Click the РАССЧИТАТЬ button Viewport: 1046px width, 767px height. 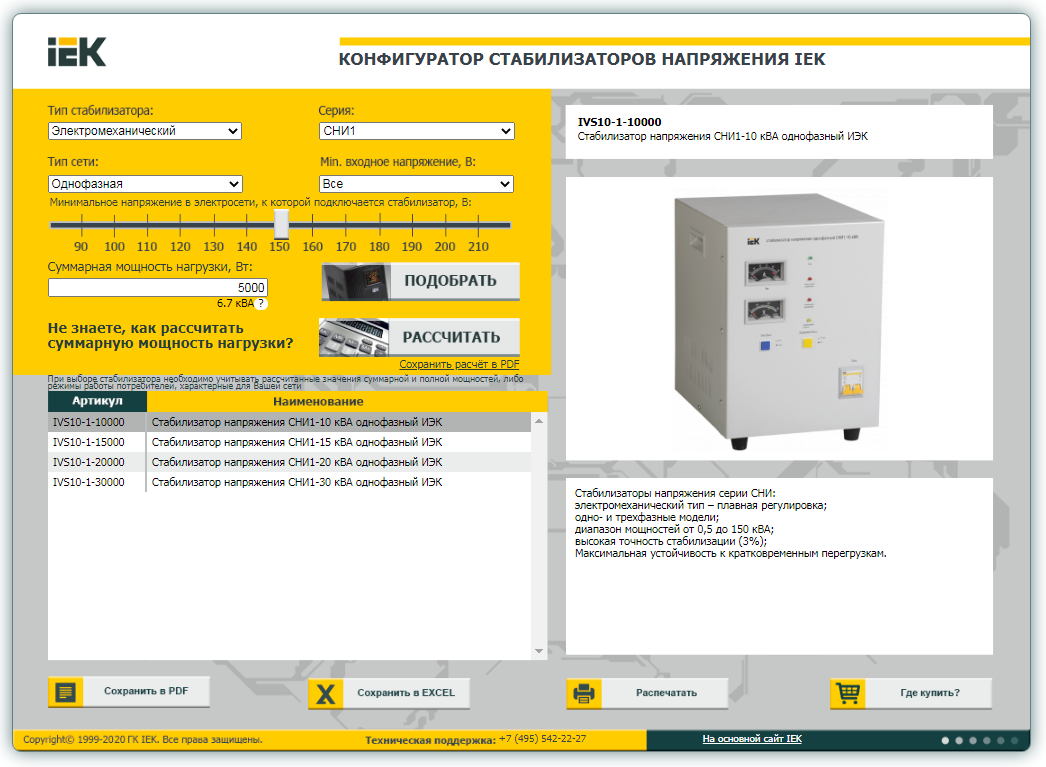[419, 337]
